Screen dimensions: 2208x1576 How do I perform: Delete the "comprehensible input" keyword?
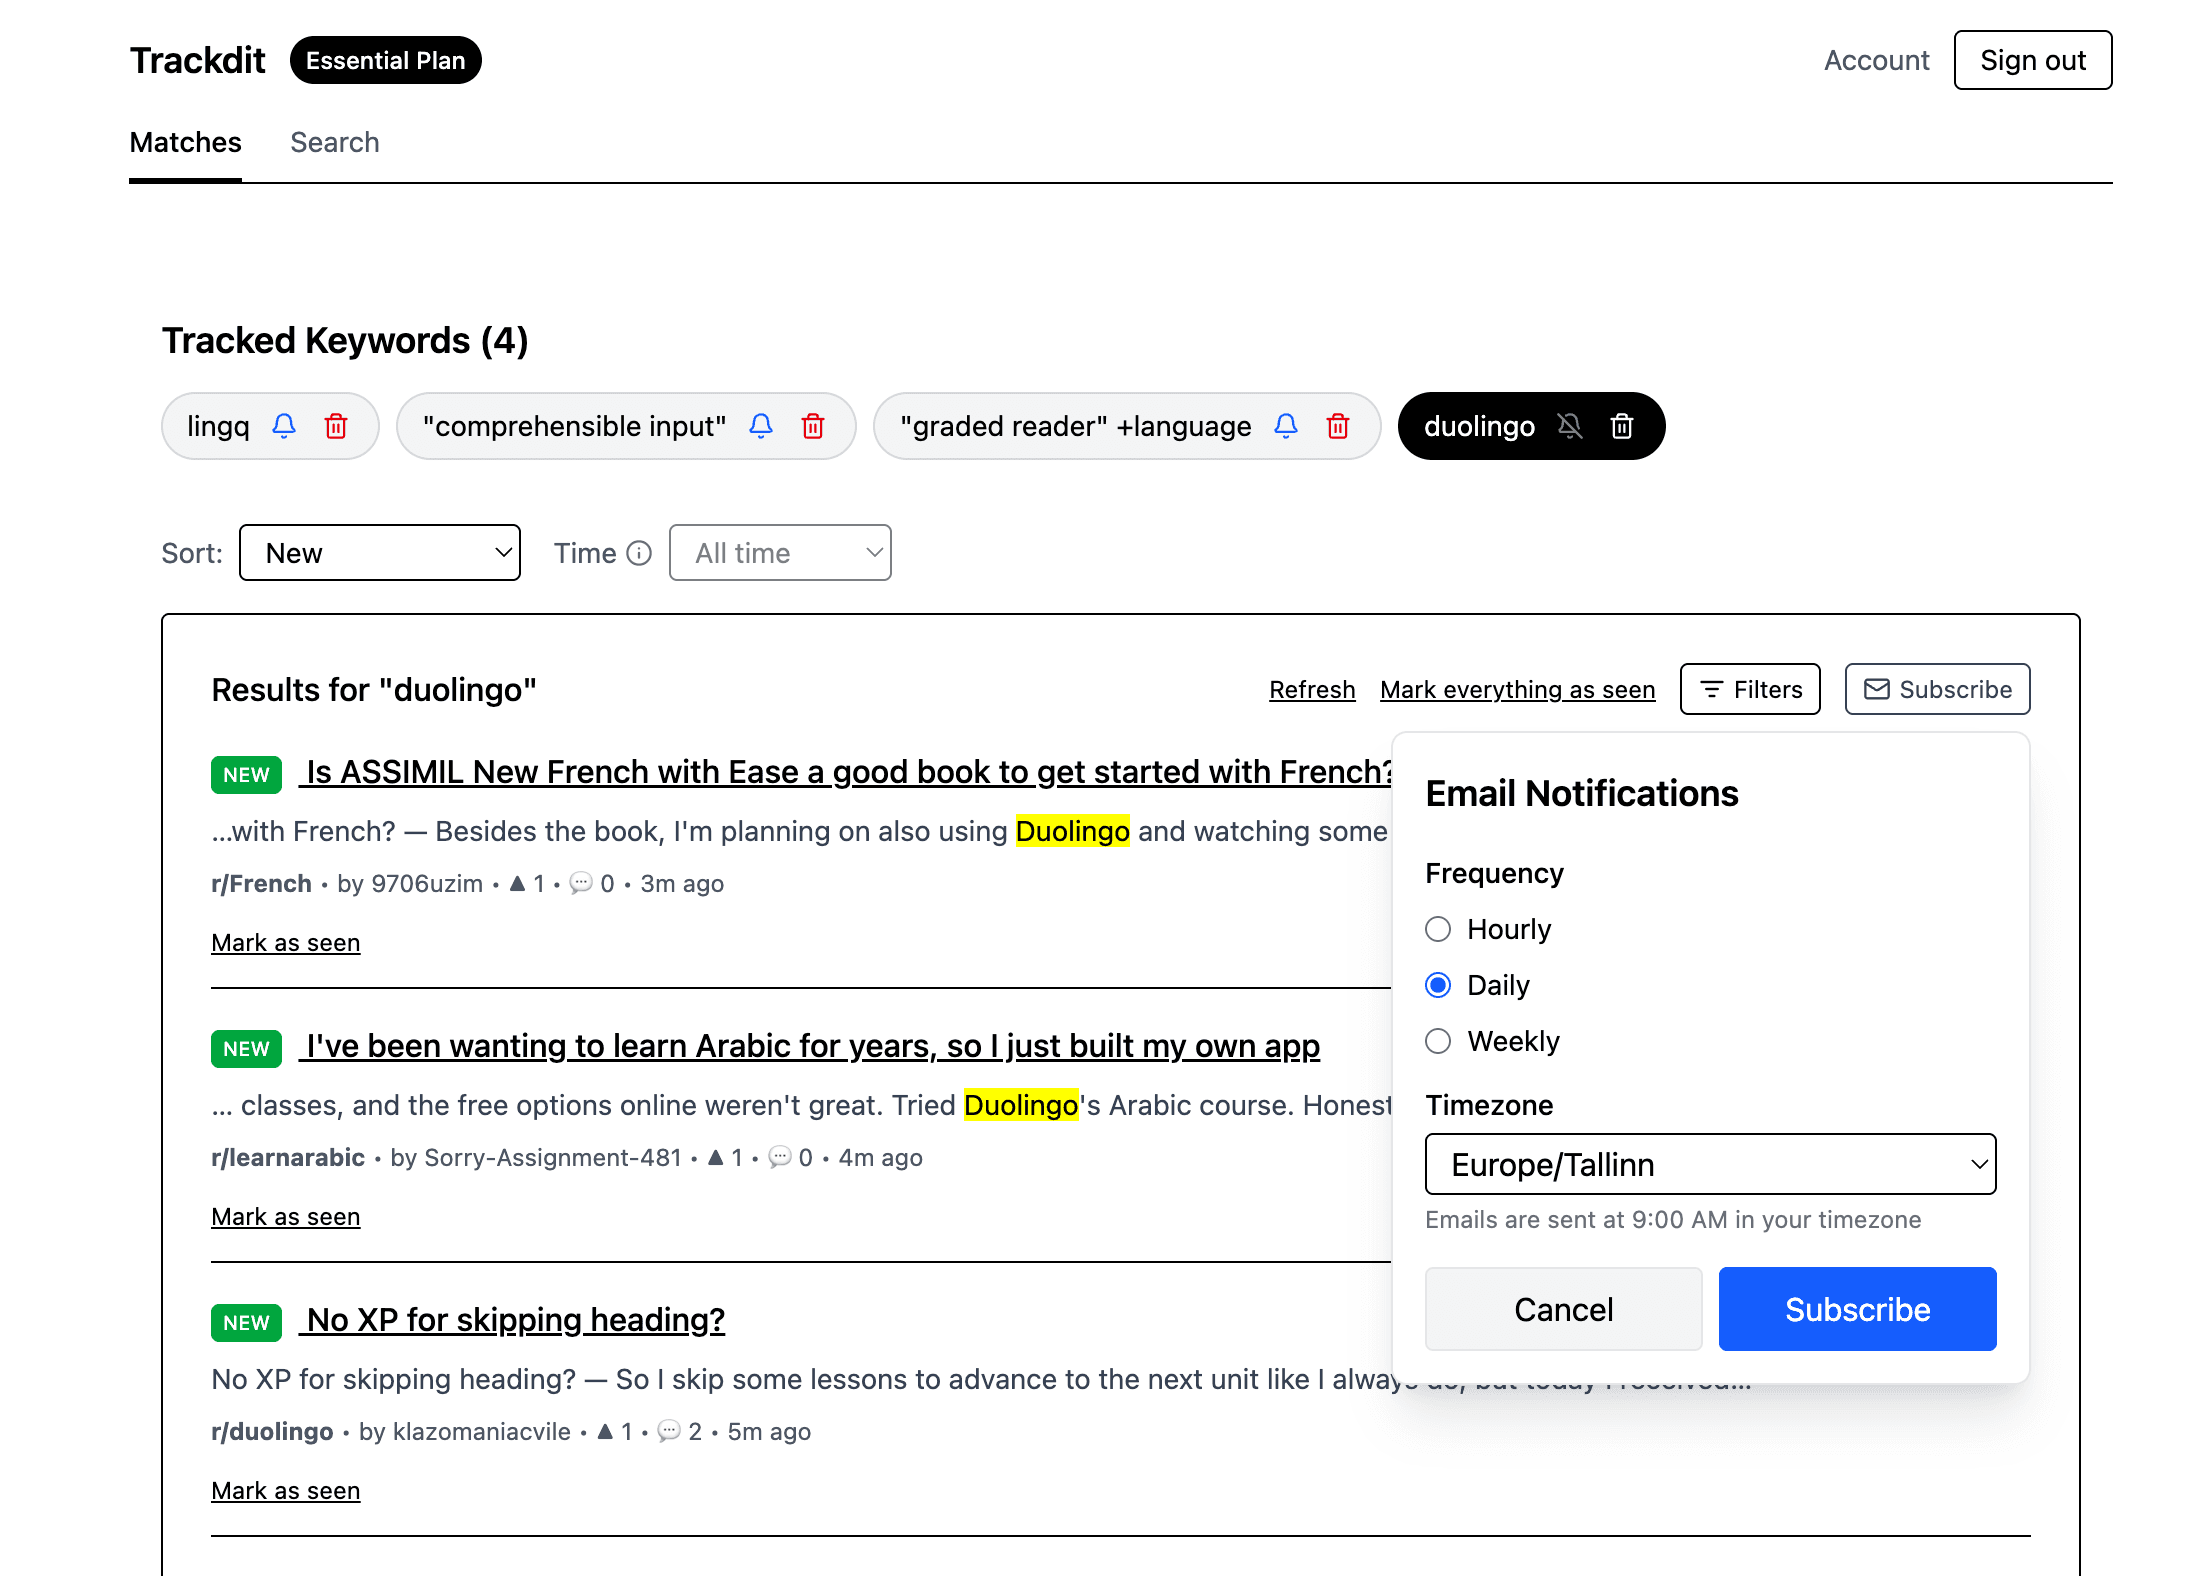812,426
